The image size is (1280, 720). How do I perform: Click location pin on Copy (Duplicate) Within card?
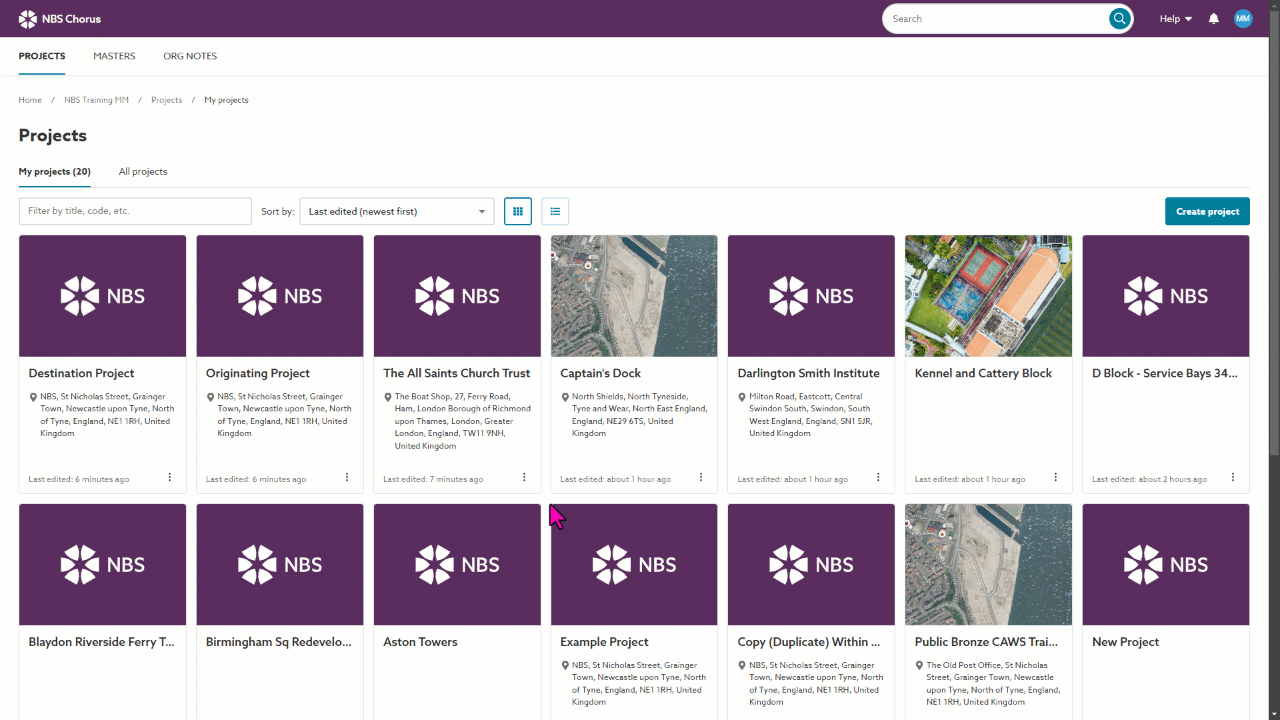(742, 666)
